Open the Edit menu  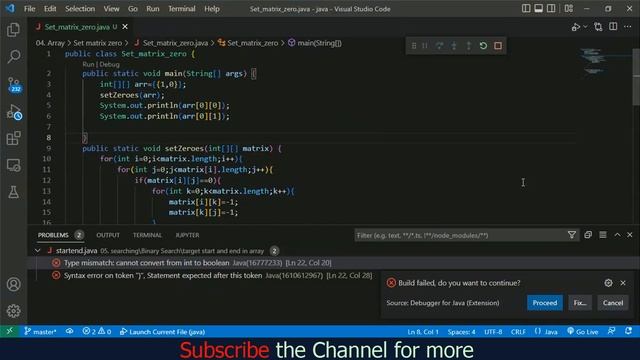point(50,9)
